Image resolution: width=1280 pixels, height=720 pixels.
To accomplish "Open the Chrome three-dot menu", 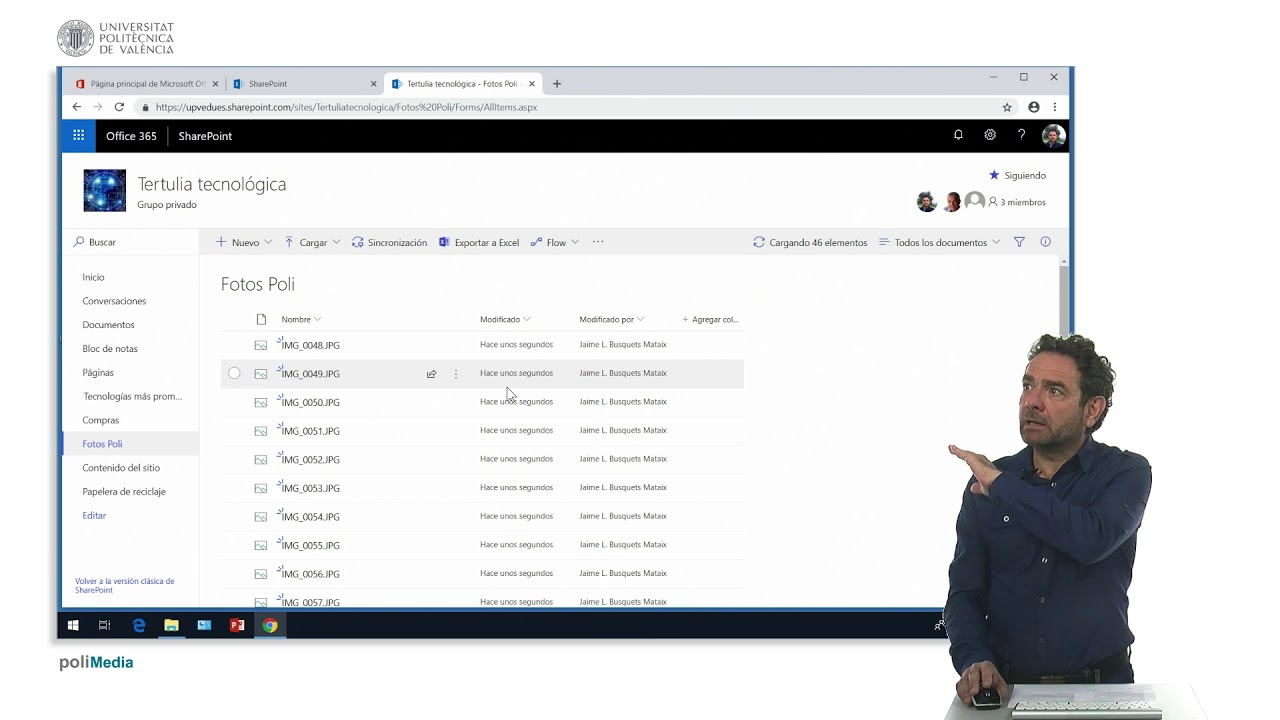I will (1054, 107).
